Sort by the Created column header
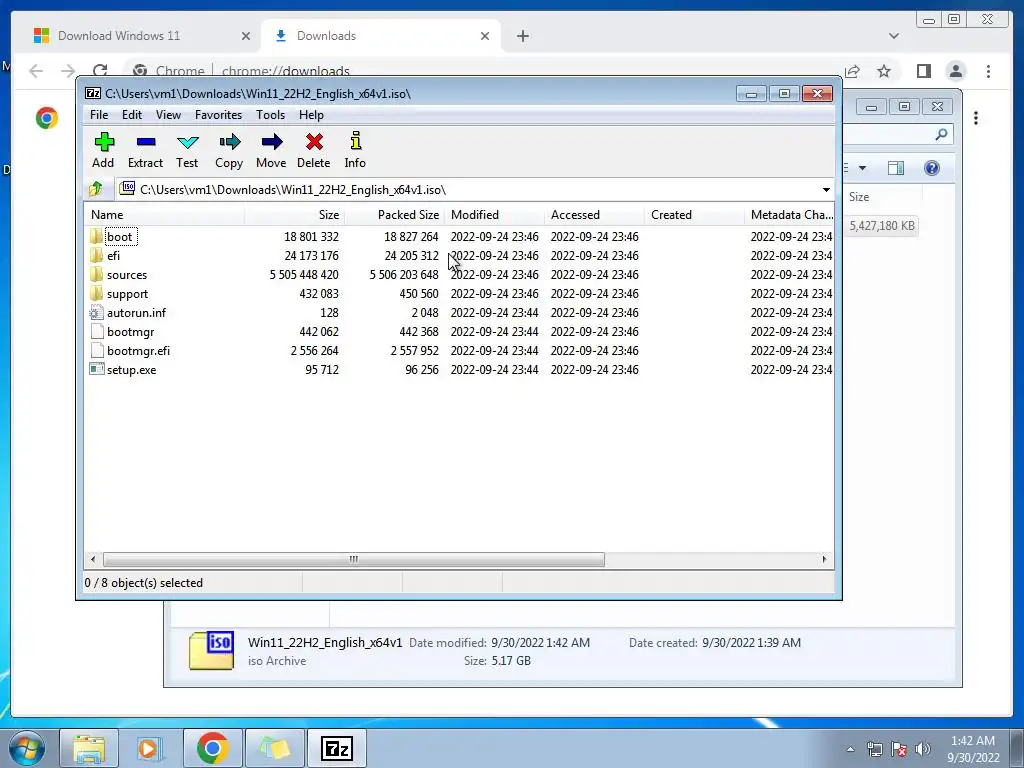Viewport: 1024px width, 768px height. coord(694,215)
